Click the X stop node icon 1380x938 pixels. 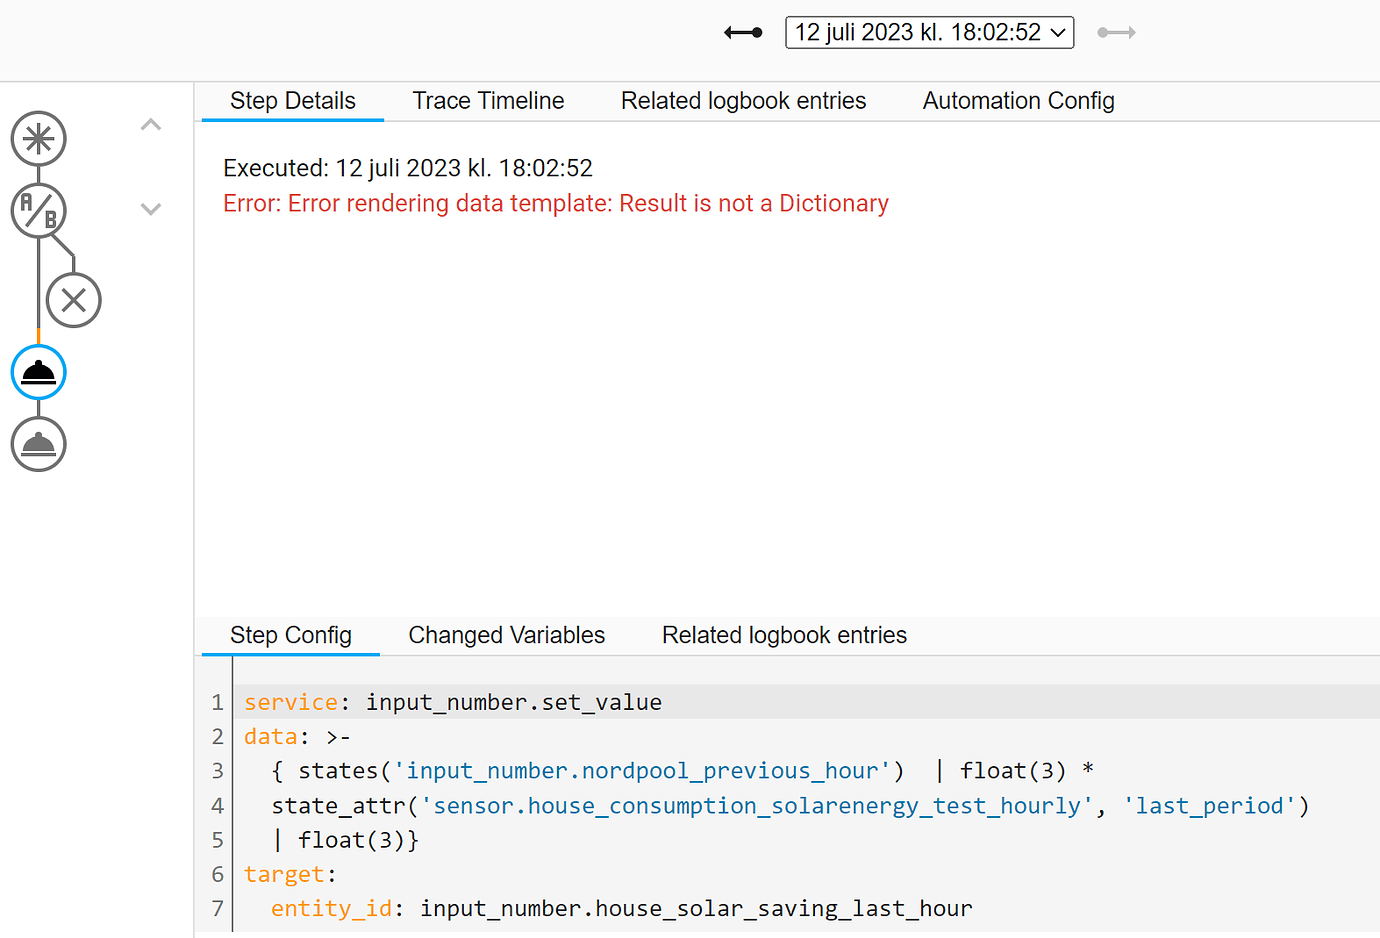pyautogui.click(x=74, y=300)
